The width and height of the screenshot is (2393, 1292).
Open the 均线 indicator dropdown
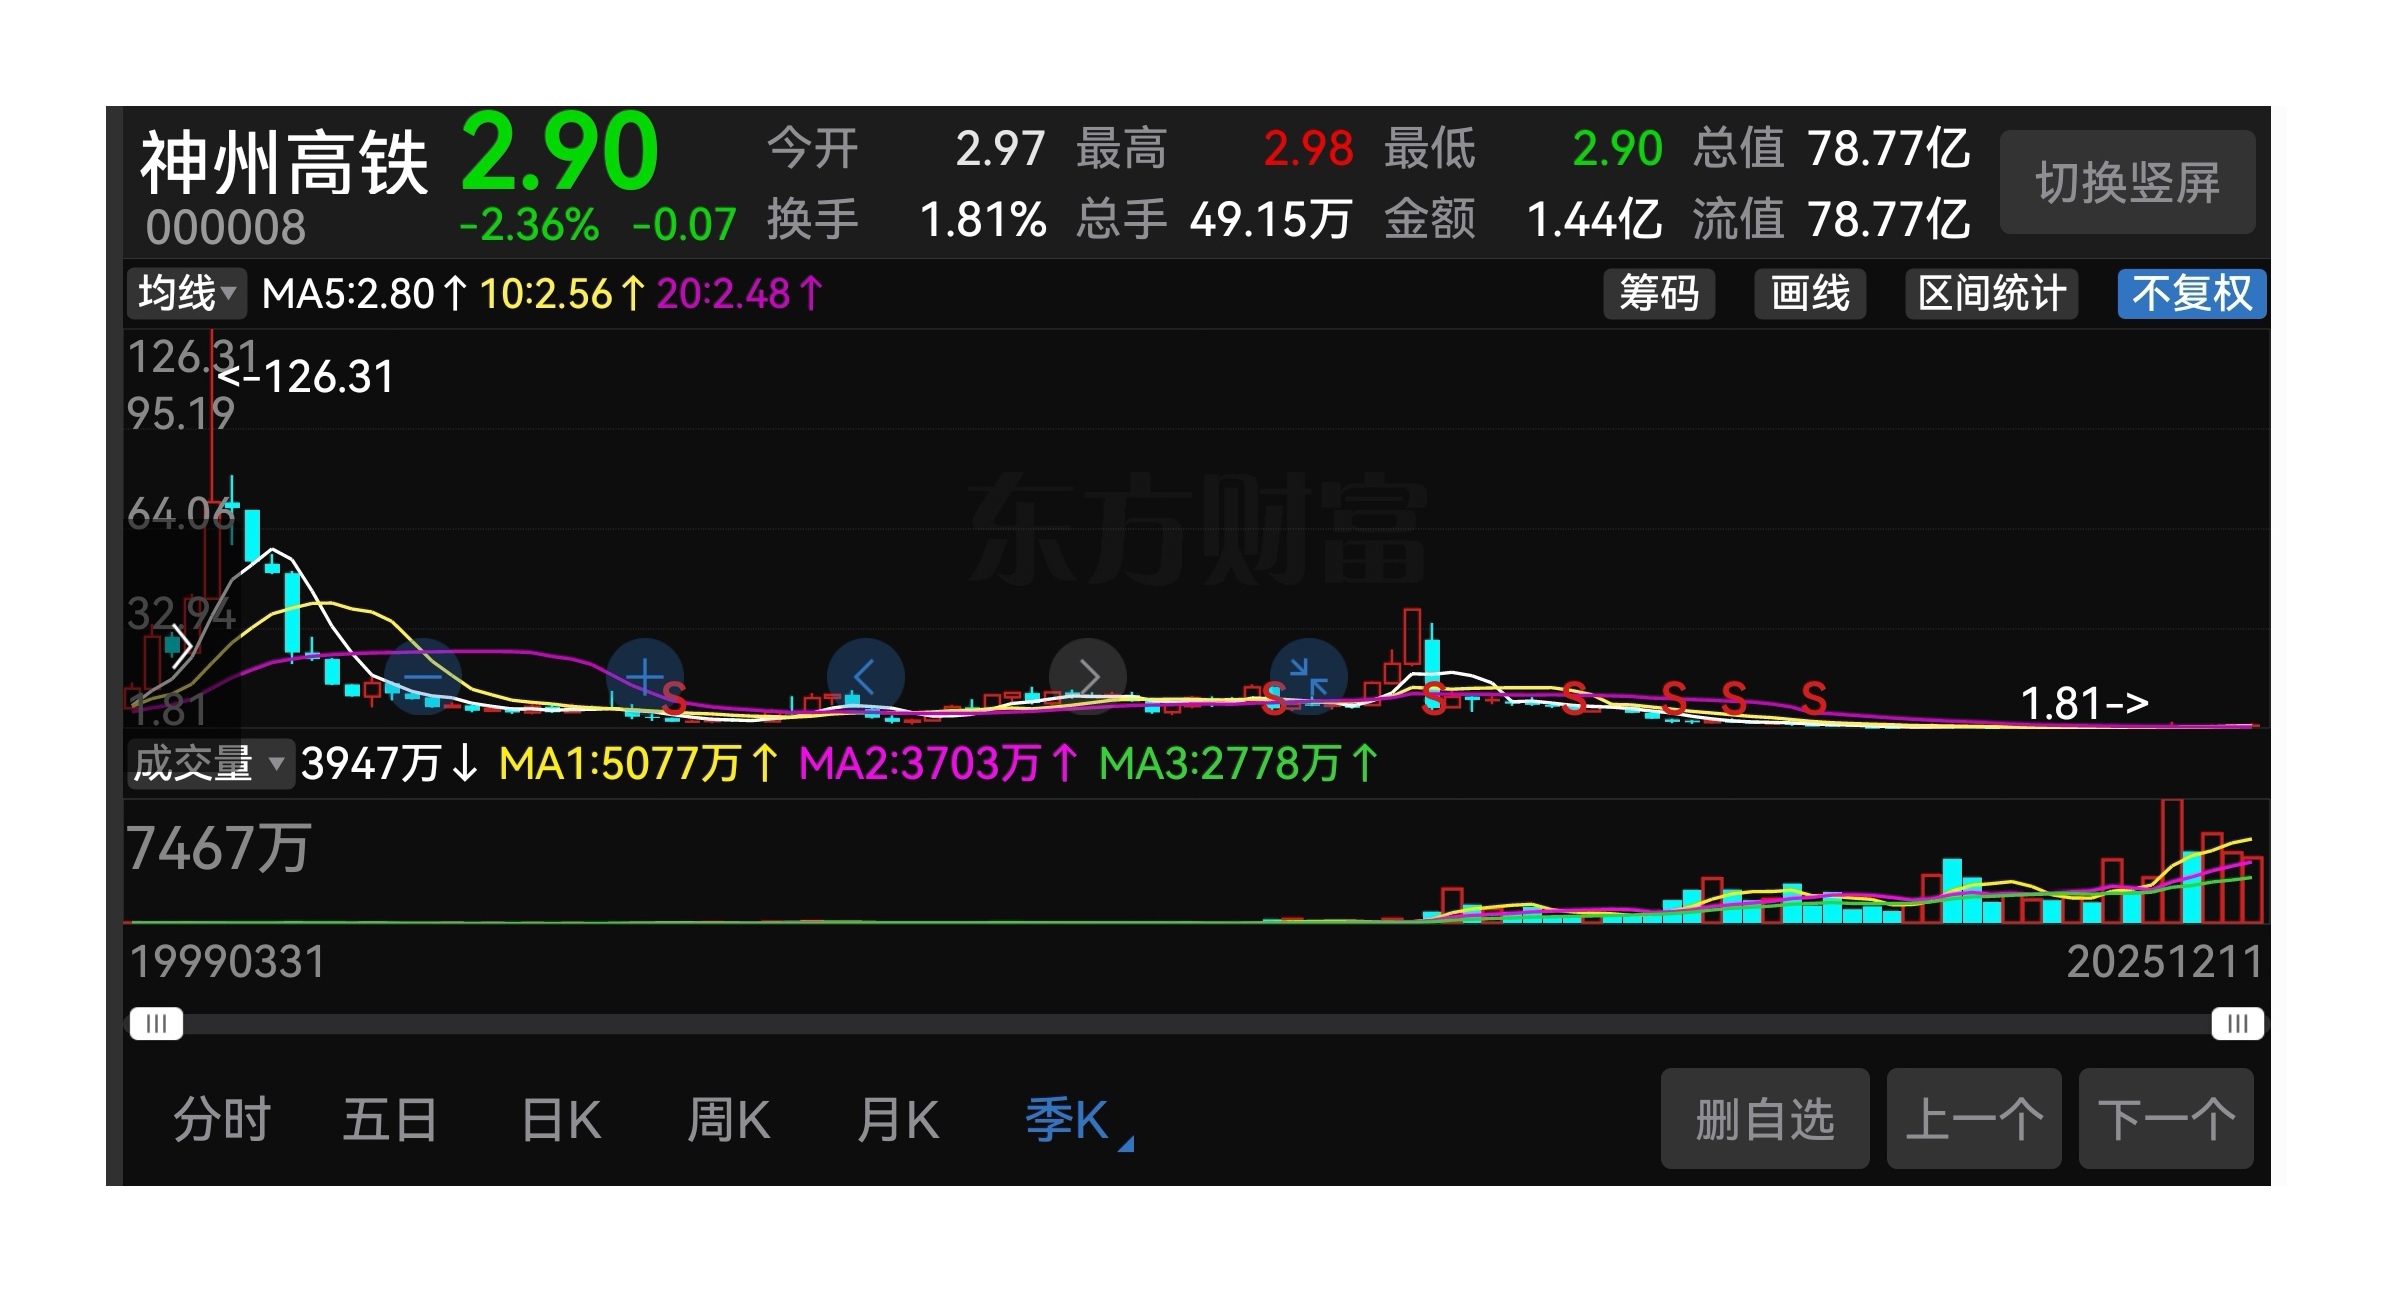(x=186, y=294)
